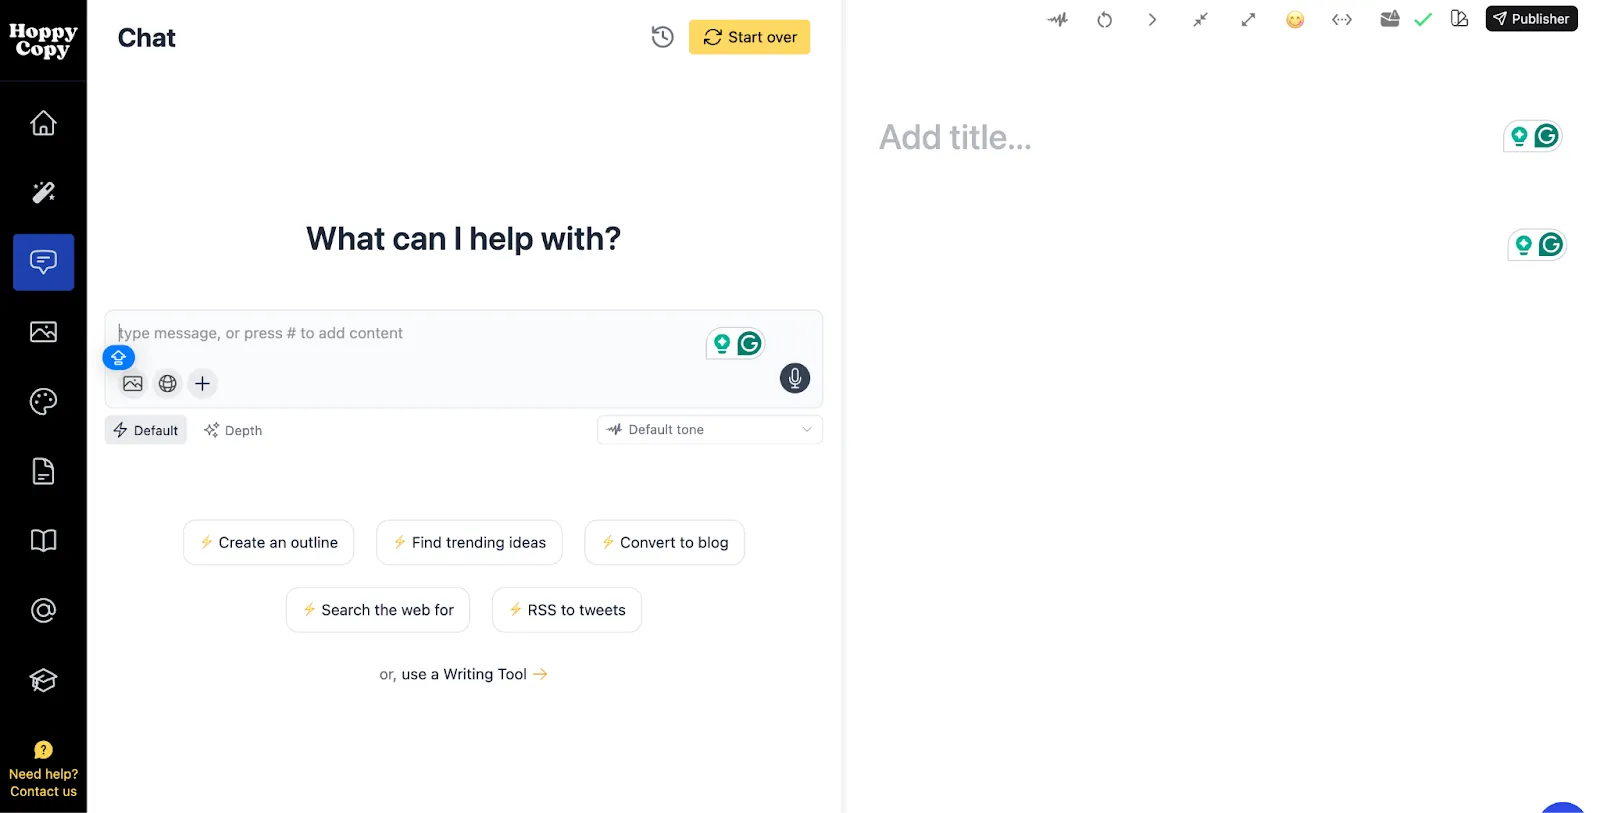
Task: Open the use a Writing Tool link
Action: pyautogui.click(x=474, y=674)
